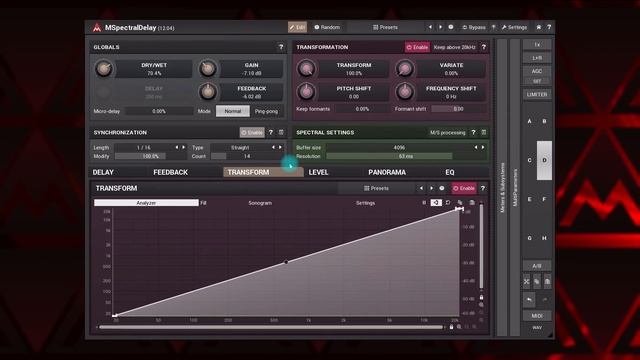640x360 pixels.
Task: Decrease Buffer size with left arrow
Action: [x=476, y=147]
